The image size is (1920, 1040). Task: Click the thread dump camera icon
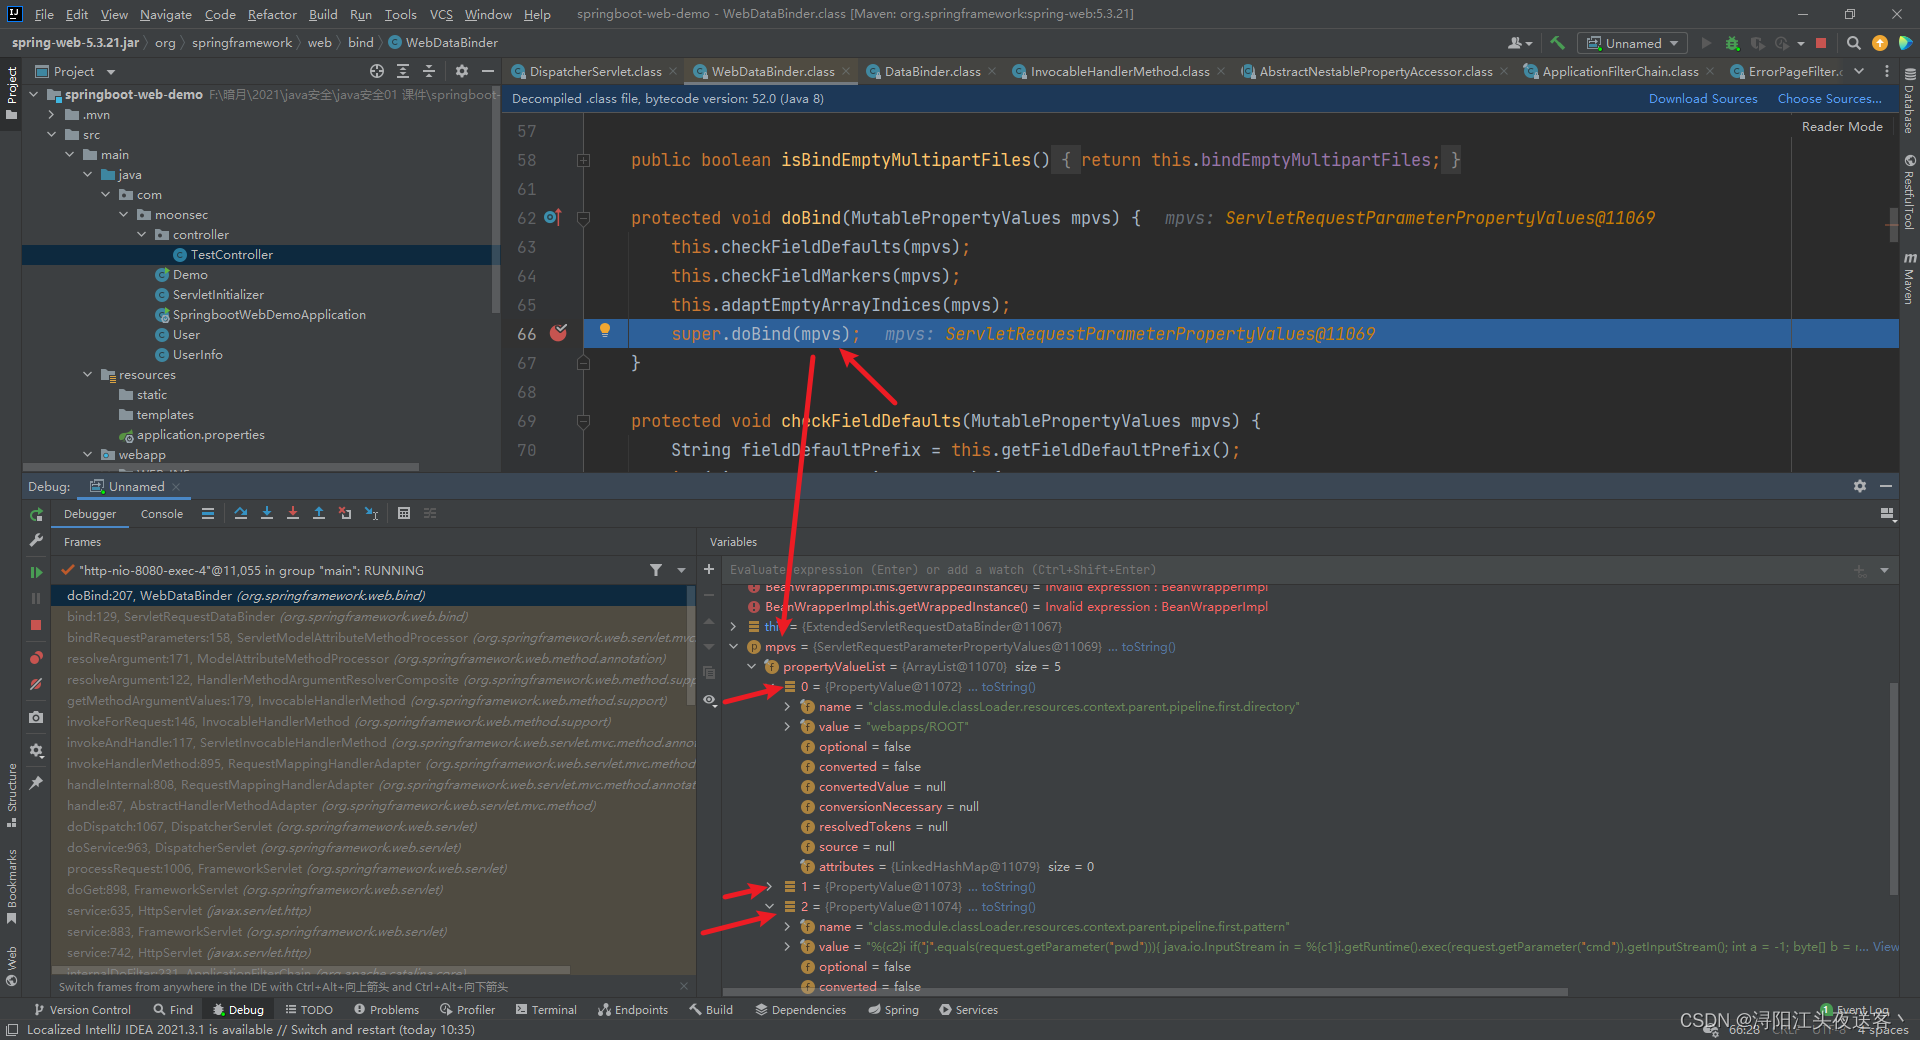[x=36, y=717]
